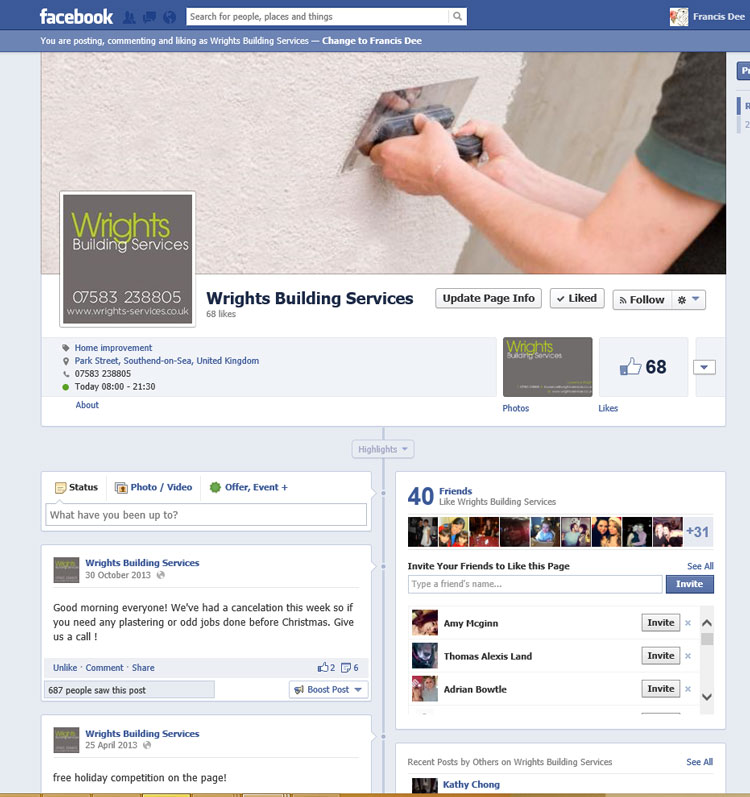Click See All for invite friends
The width and height of the screenshot is (750, 797).
[x=700, y=566]
